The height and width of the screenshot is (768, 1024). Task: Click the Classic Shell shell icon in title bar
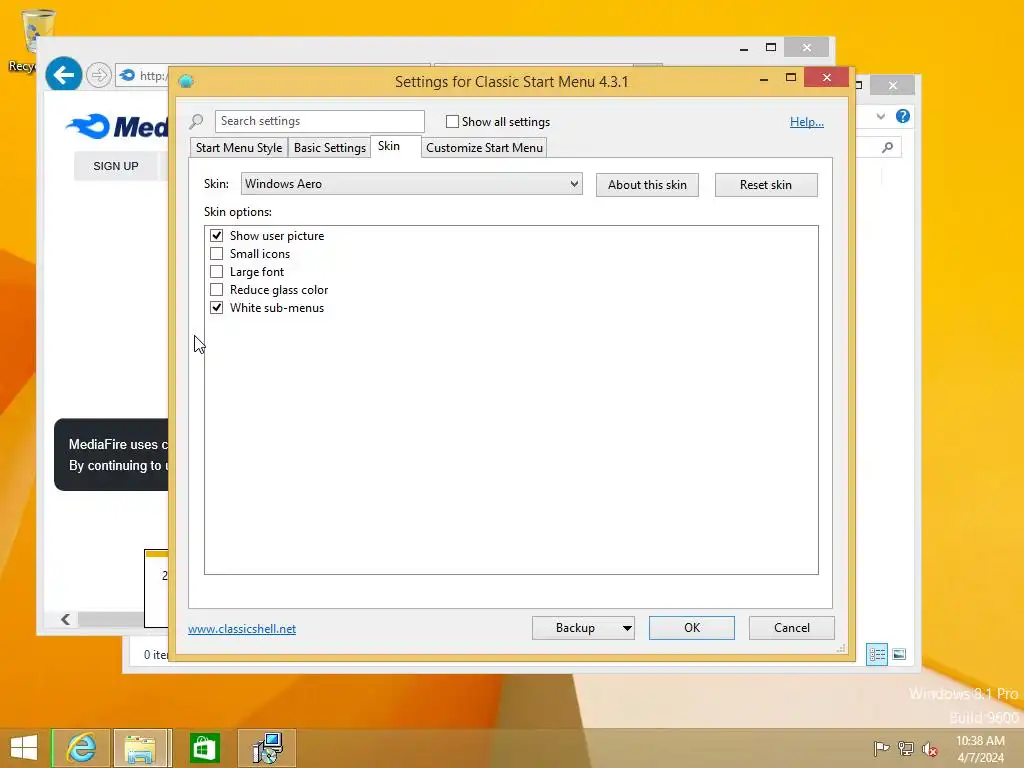[x=186, y=81]
